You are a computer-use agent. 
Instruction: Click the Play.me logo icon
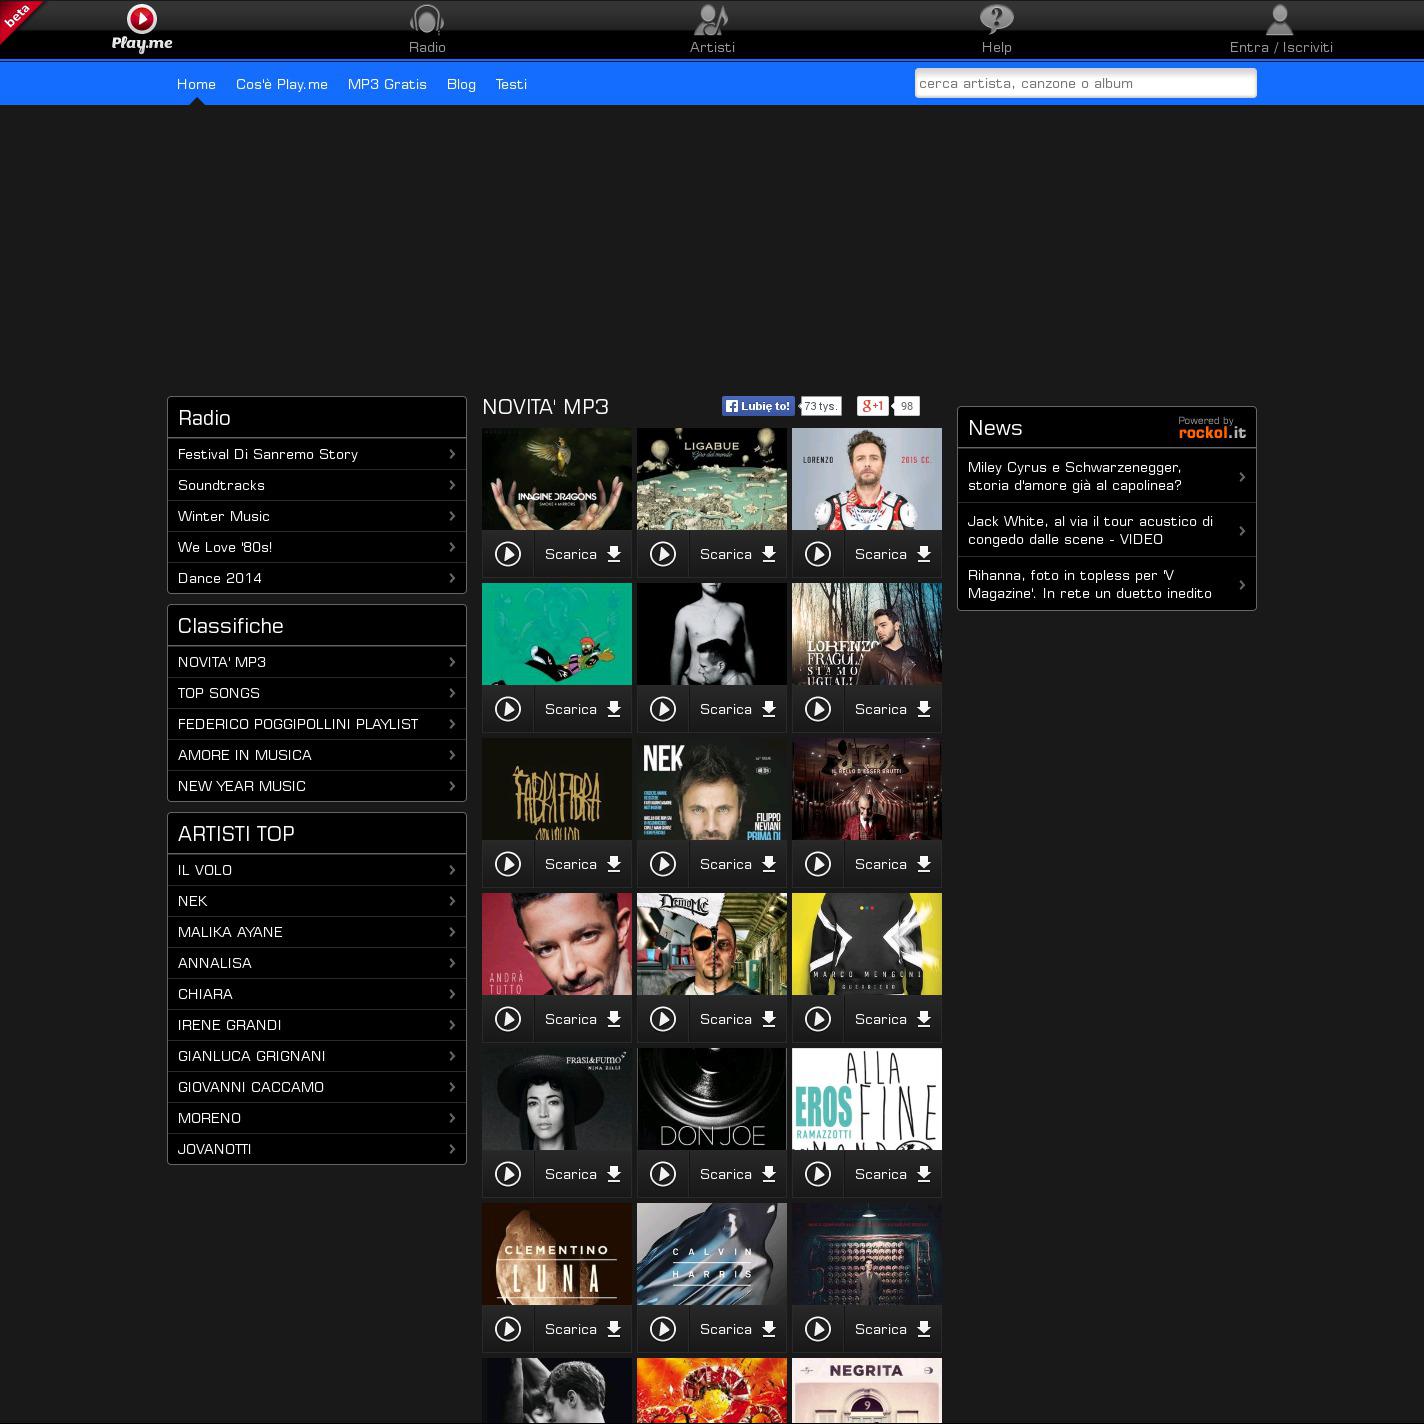click(x=142, y=19)
